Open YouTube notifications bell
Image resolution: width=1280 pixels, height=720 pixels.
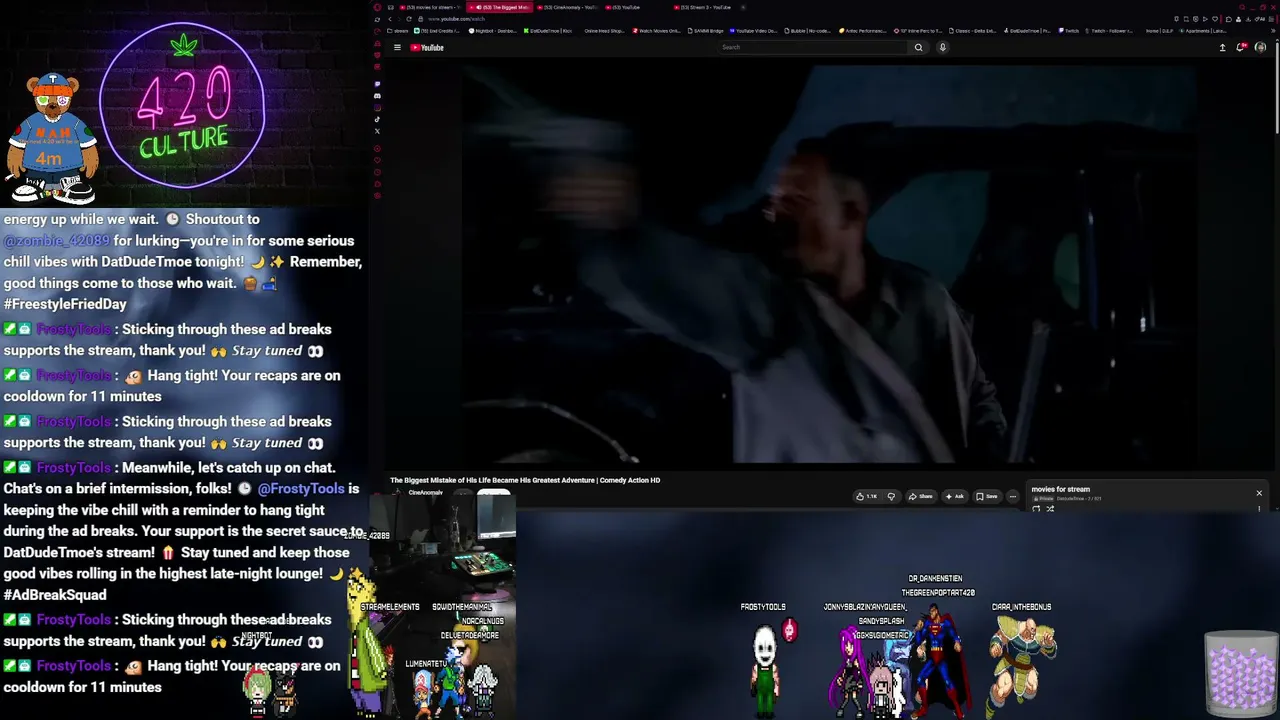(1241, 47)
